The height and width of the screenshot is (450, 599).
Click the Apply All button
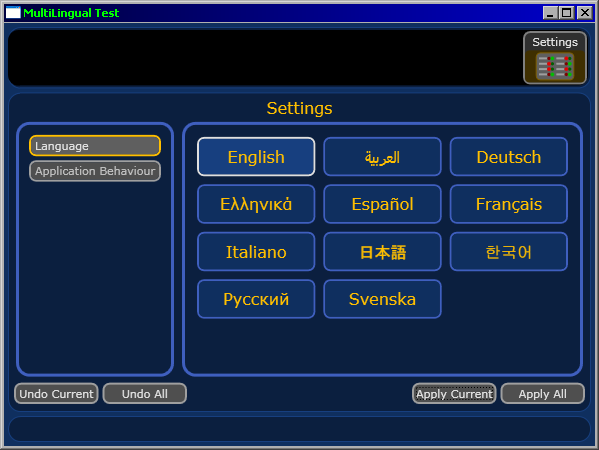coord(542,393)
